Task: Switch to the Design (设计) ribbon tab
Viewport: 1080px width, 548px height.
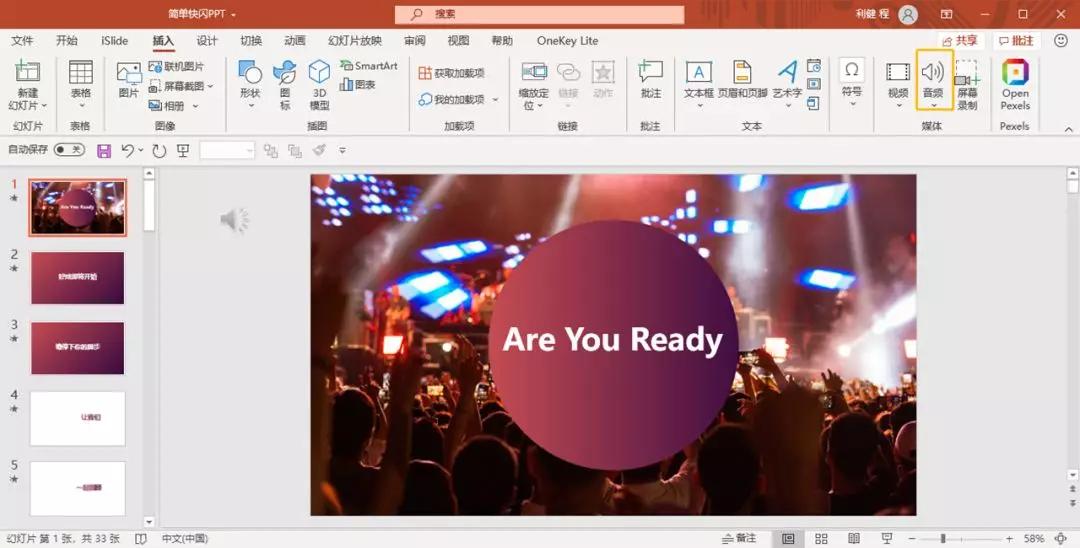Action: point(207,41)
